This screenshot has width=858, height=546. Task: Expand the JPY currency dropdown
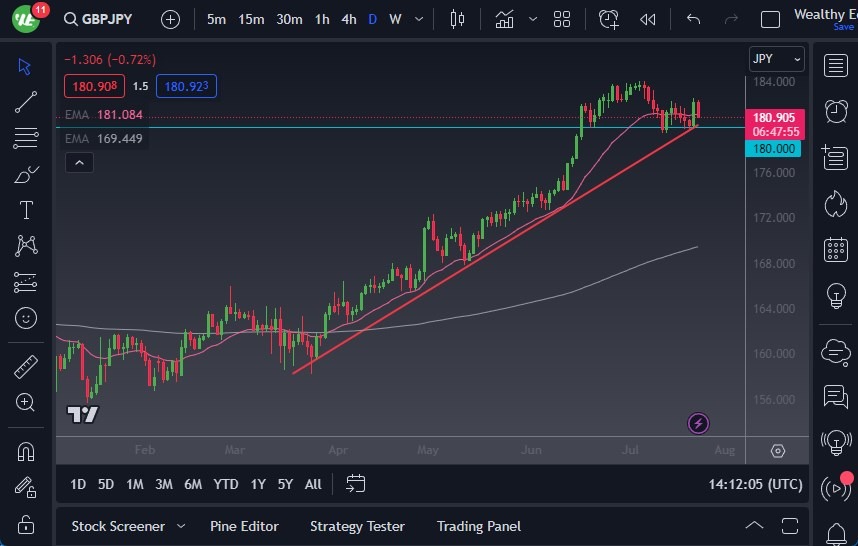point(776,59)
